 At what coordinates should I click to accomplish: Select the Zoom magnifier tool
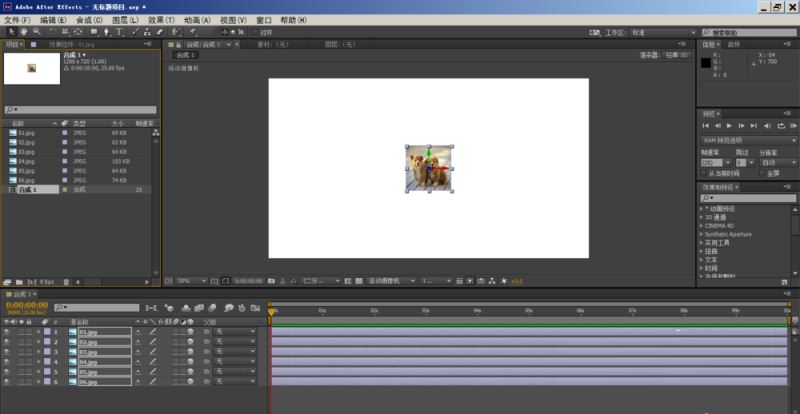(x=36, y=32)
